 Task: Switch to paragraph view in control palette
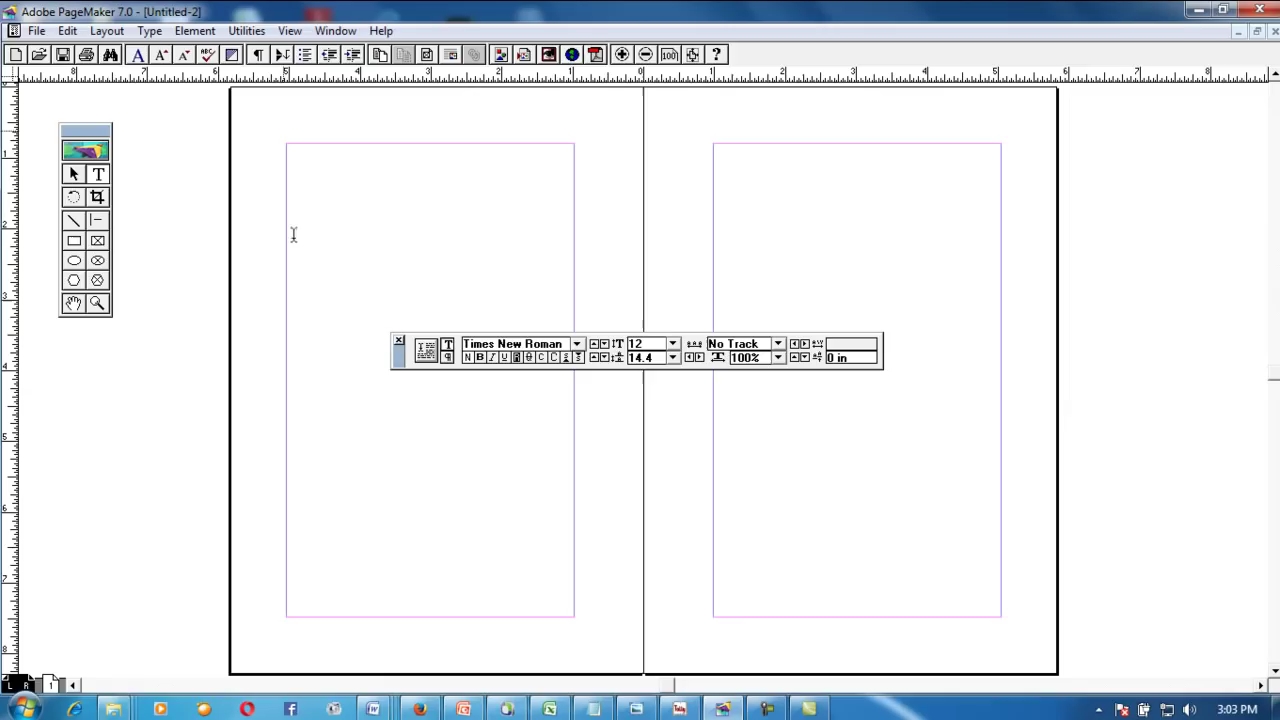(448, 357)
